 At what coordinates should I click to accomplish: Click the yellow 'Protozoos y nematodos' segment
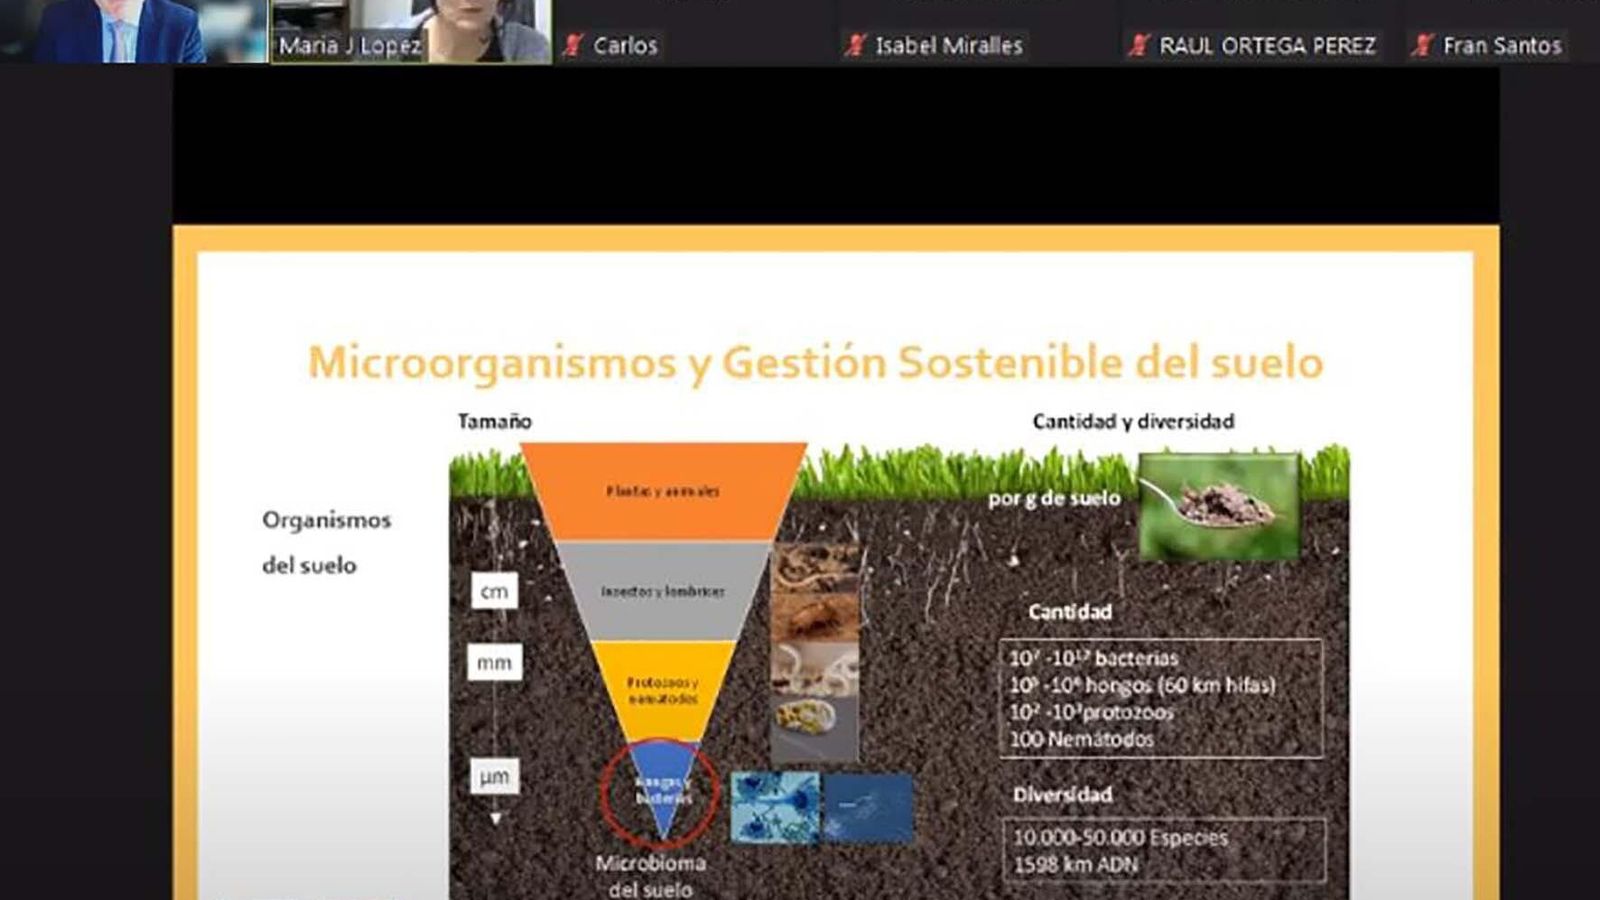[x=662, y=690]
